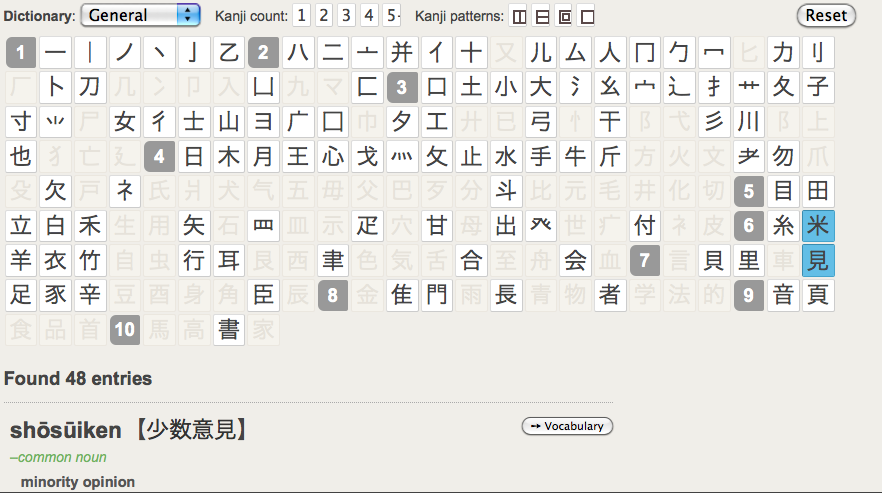Image resolution: width=882 pixels, height=493 pixels.
Task: Click the 心 heart radical tile
Action: point(333,157)
